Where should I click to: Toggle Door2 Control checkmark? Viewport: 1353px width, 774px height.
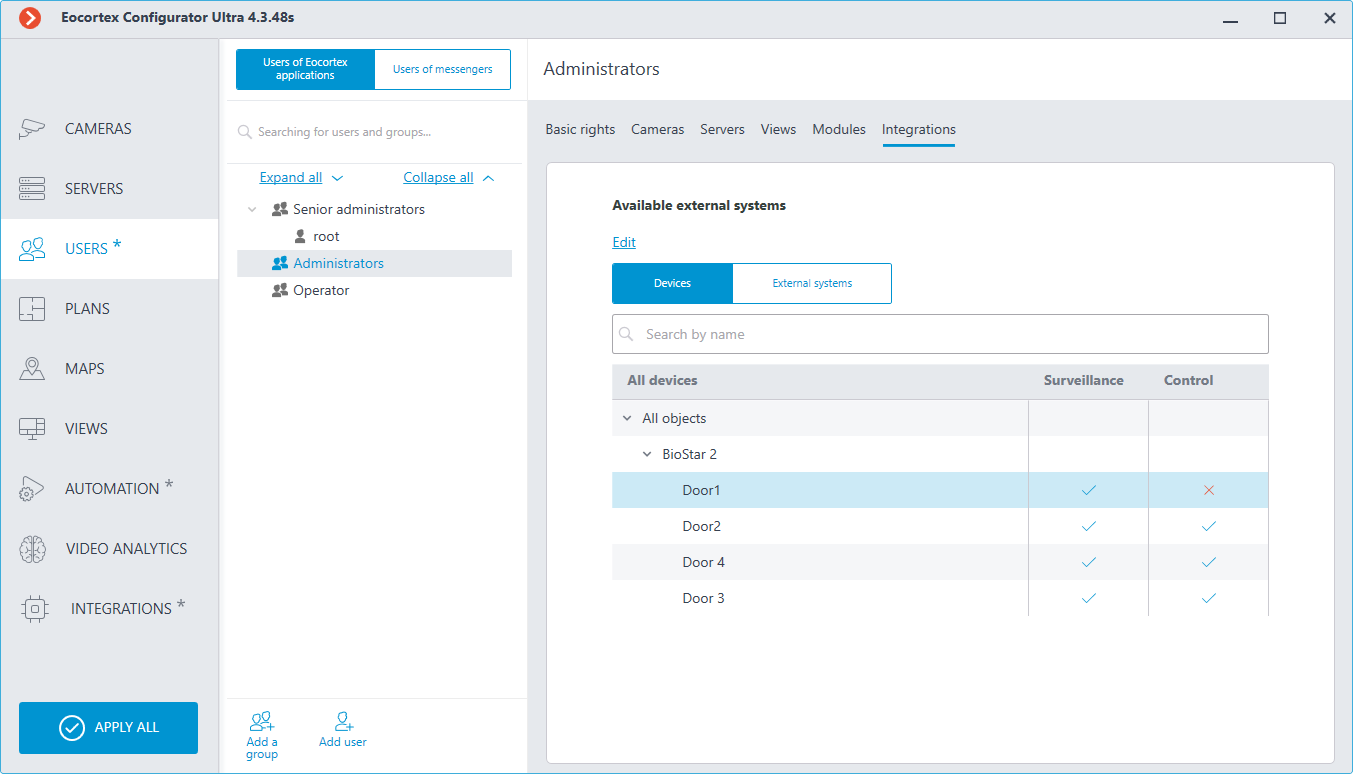click(1209, 526)
